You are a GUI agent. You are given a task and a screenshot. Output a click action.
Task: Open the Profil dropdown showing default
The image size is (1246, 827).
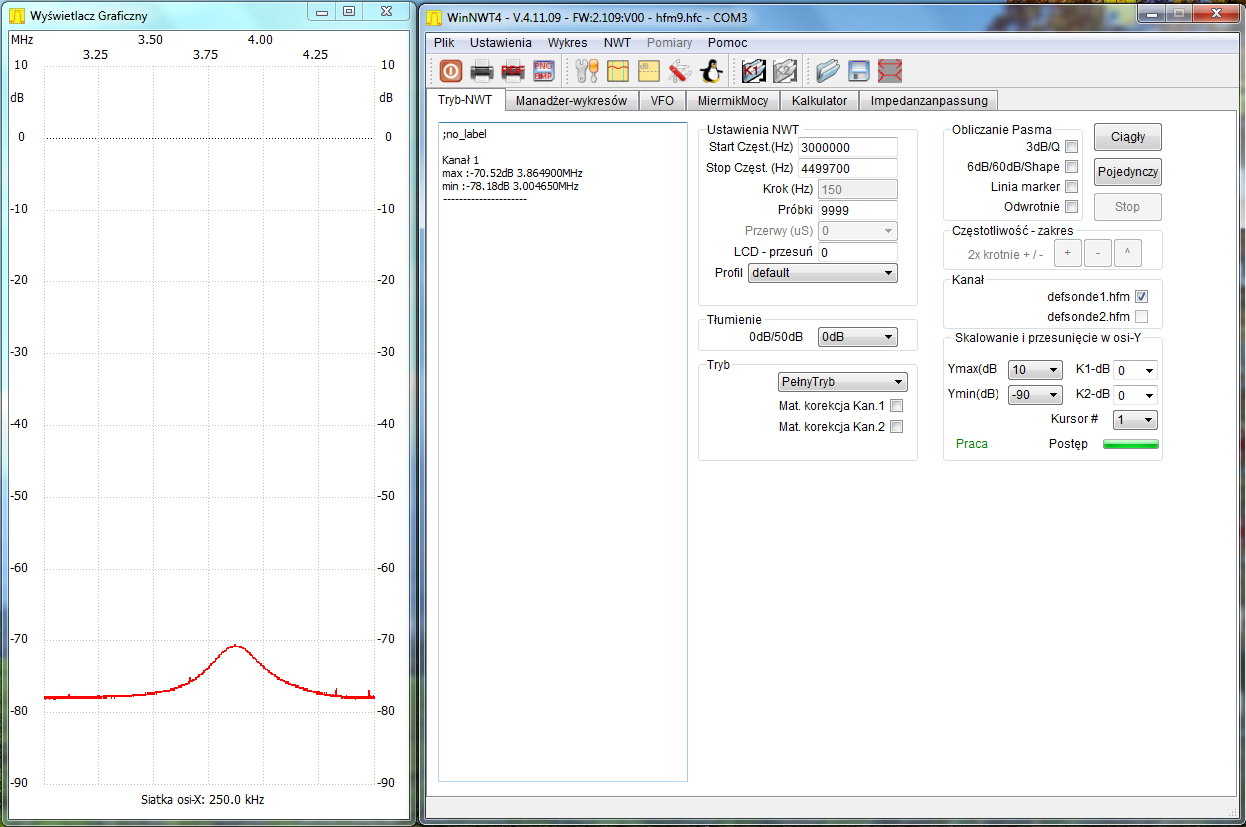pos(822,273)
